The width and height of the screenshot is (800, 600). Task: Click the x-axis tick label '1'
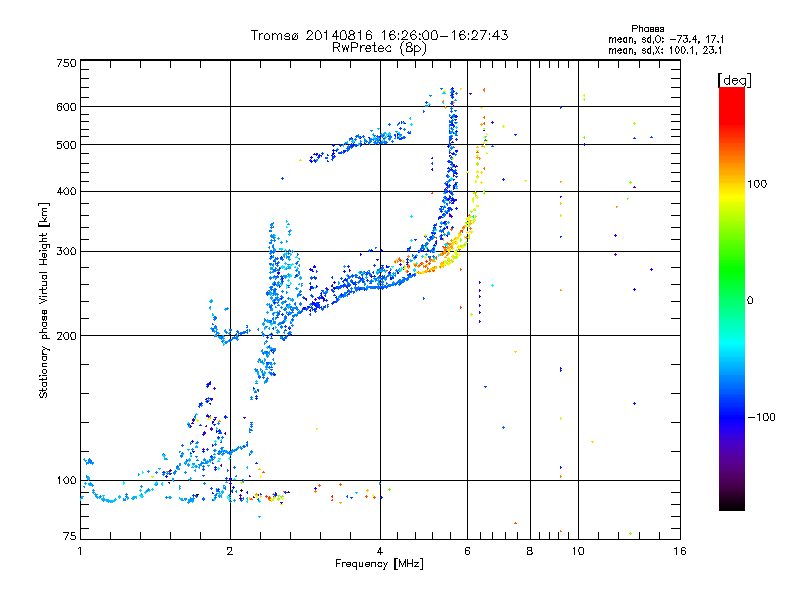point(80,551)
